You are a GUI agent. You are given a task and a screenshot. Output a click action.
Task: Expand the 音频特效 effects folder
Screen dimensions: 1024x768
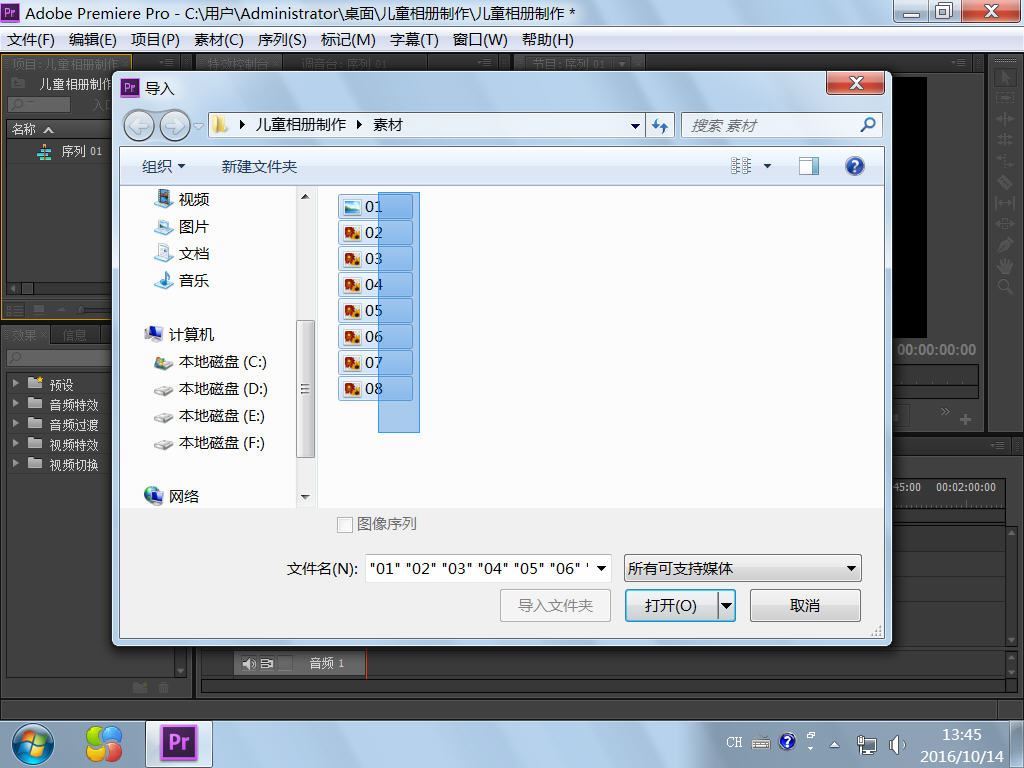coord(15,404)
